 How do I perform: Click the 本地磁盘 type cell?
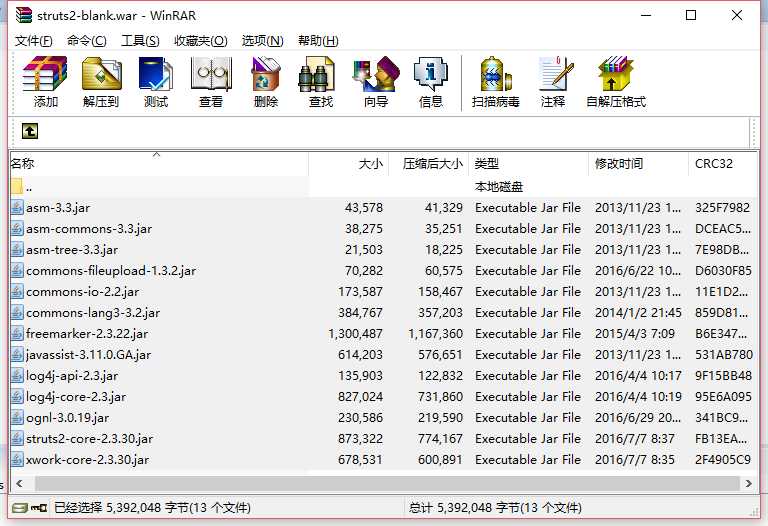(499, 187)
